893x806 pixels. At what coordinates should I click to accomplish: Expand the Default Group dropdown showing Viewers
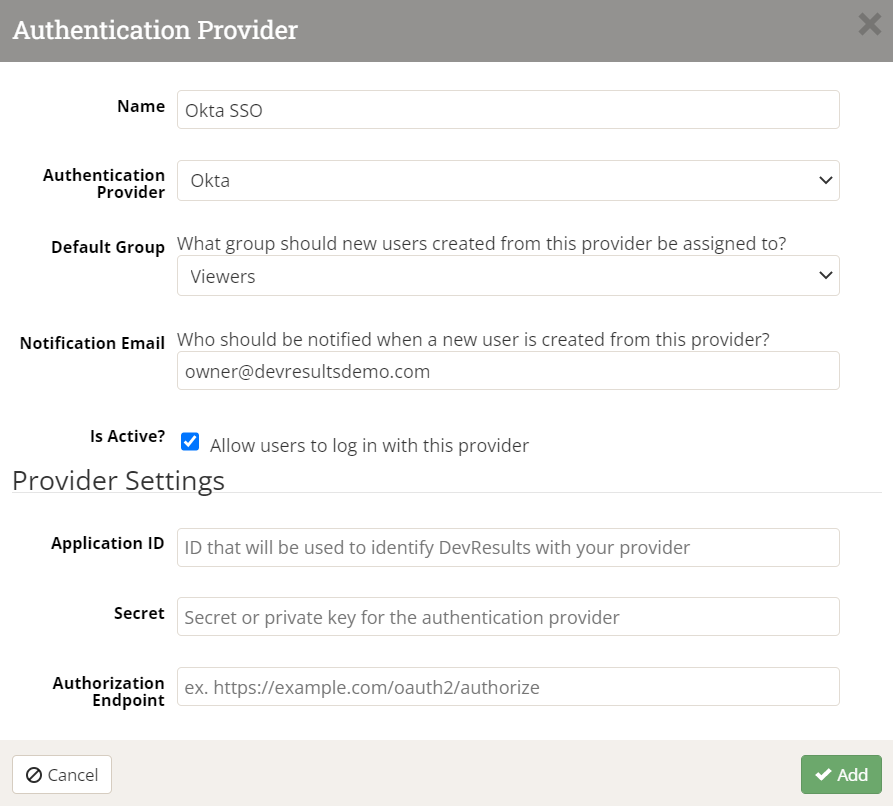[x=508, y=276]
